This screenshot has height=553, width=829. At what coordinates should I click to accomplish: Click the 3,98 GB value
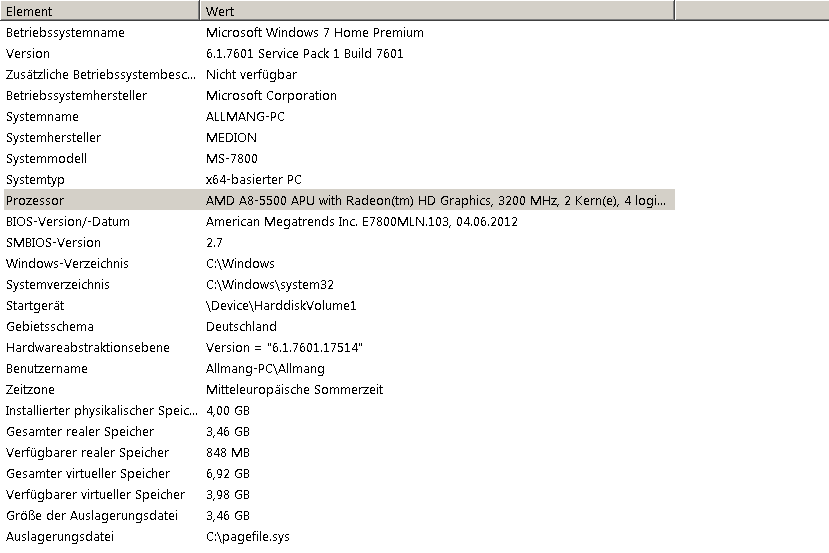point(228,495)
